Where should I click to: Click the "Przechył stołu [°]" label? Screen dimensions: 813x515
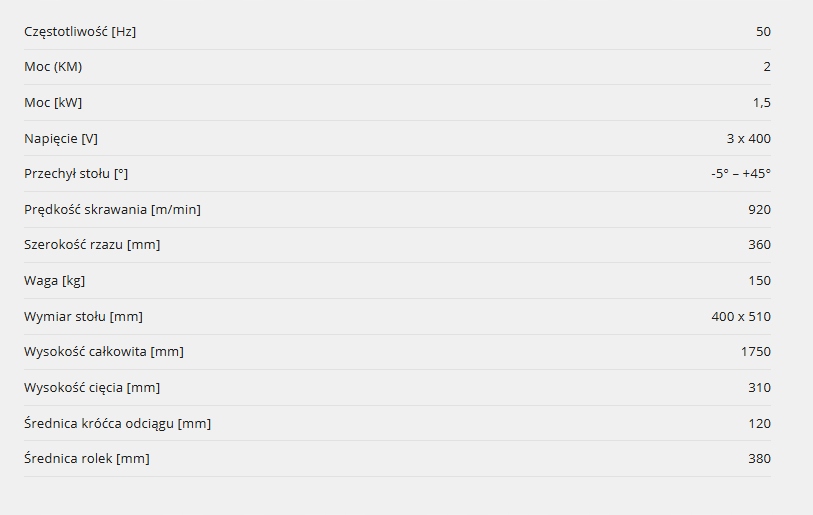(76, 173)
